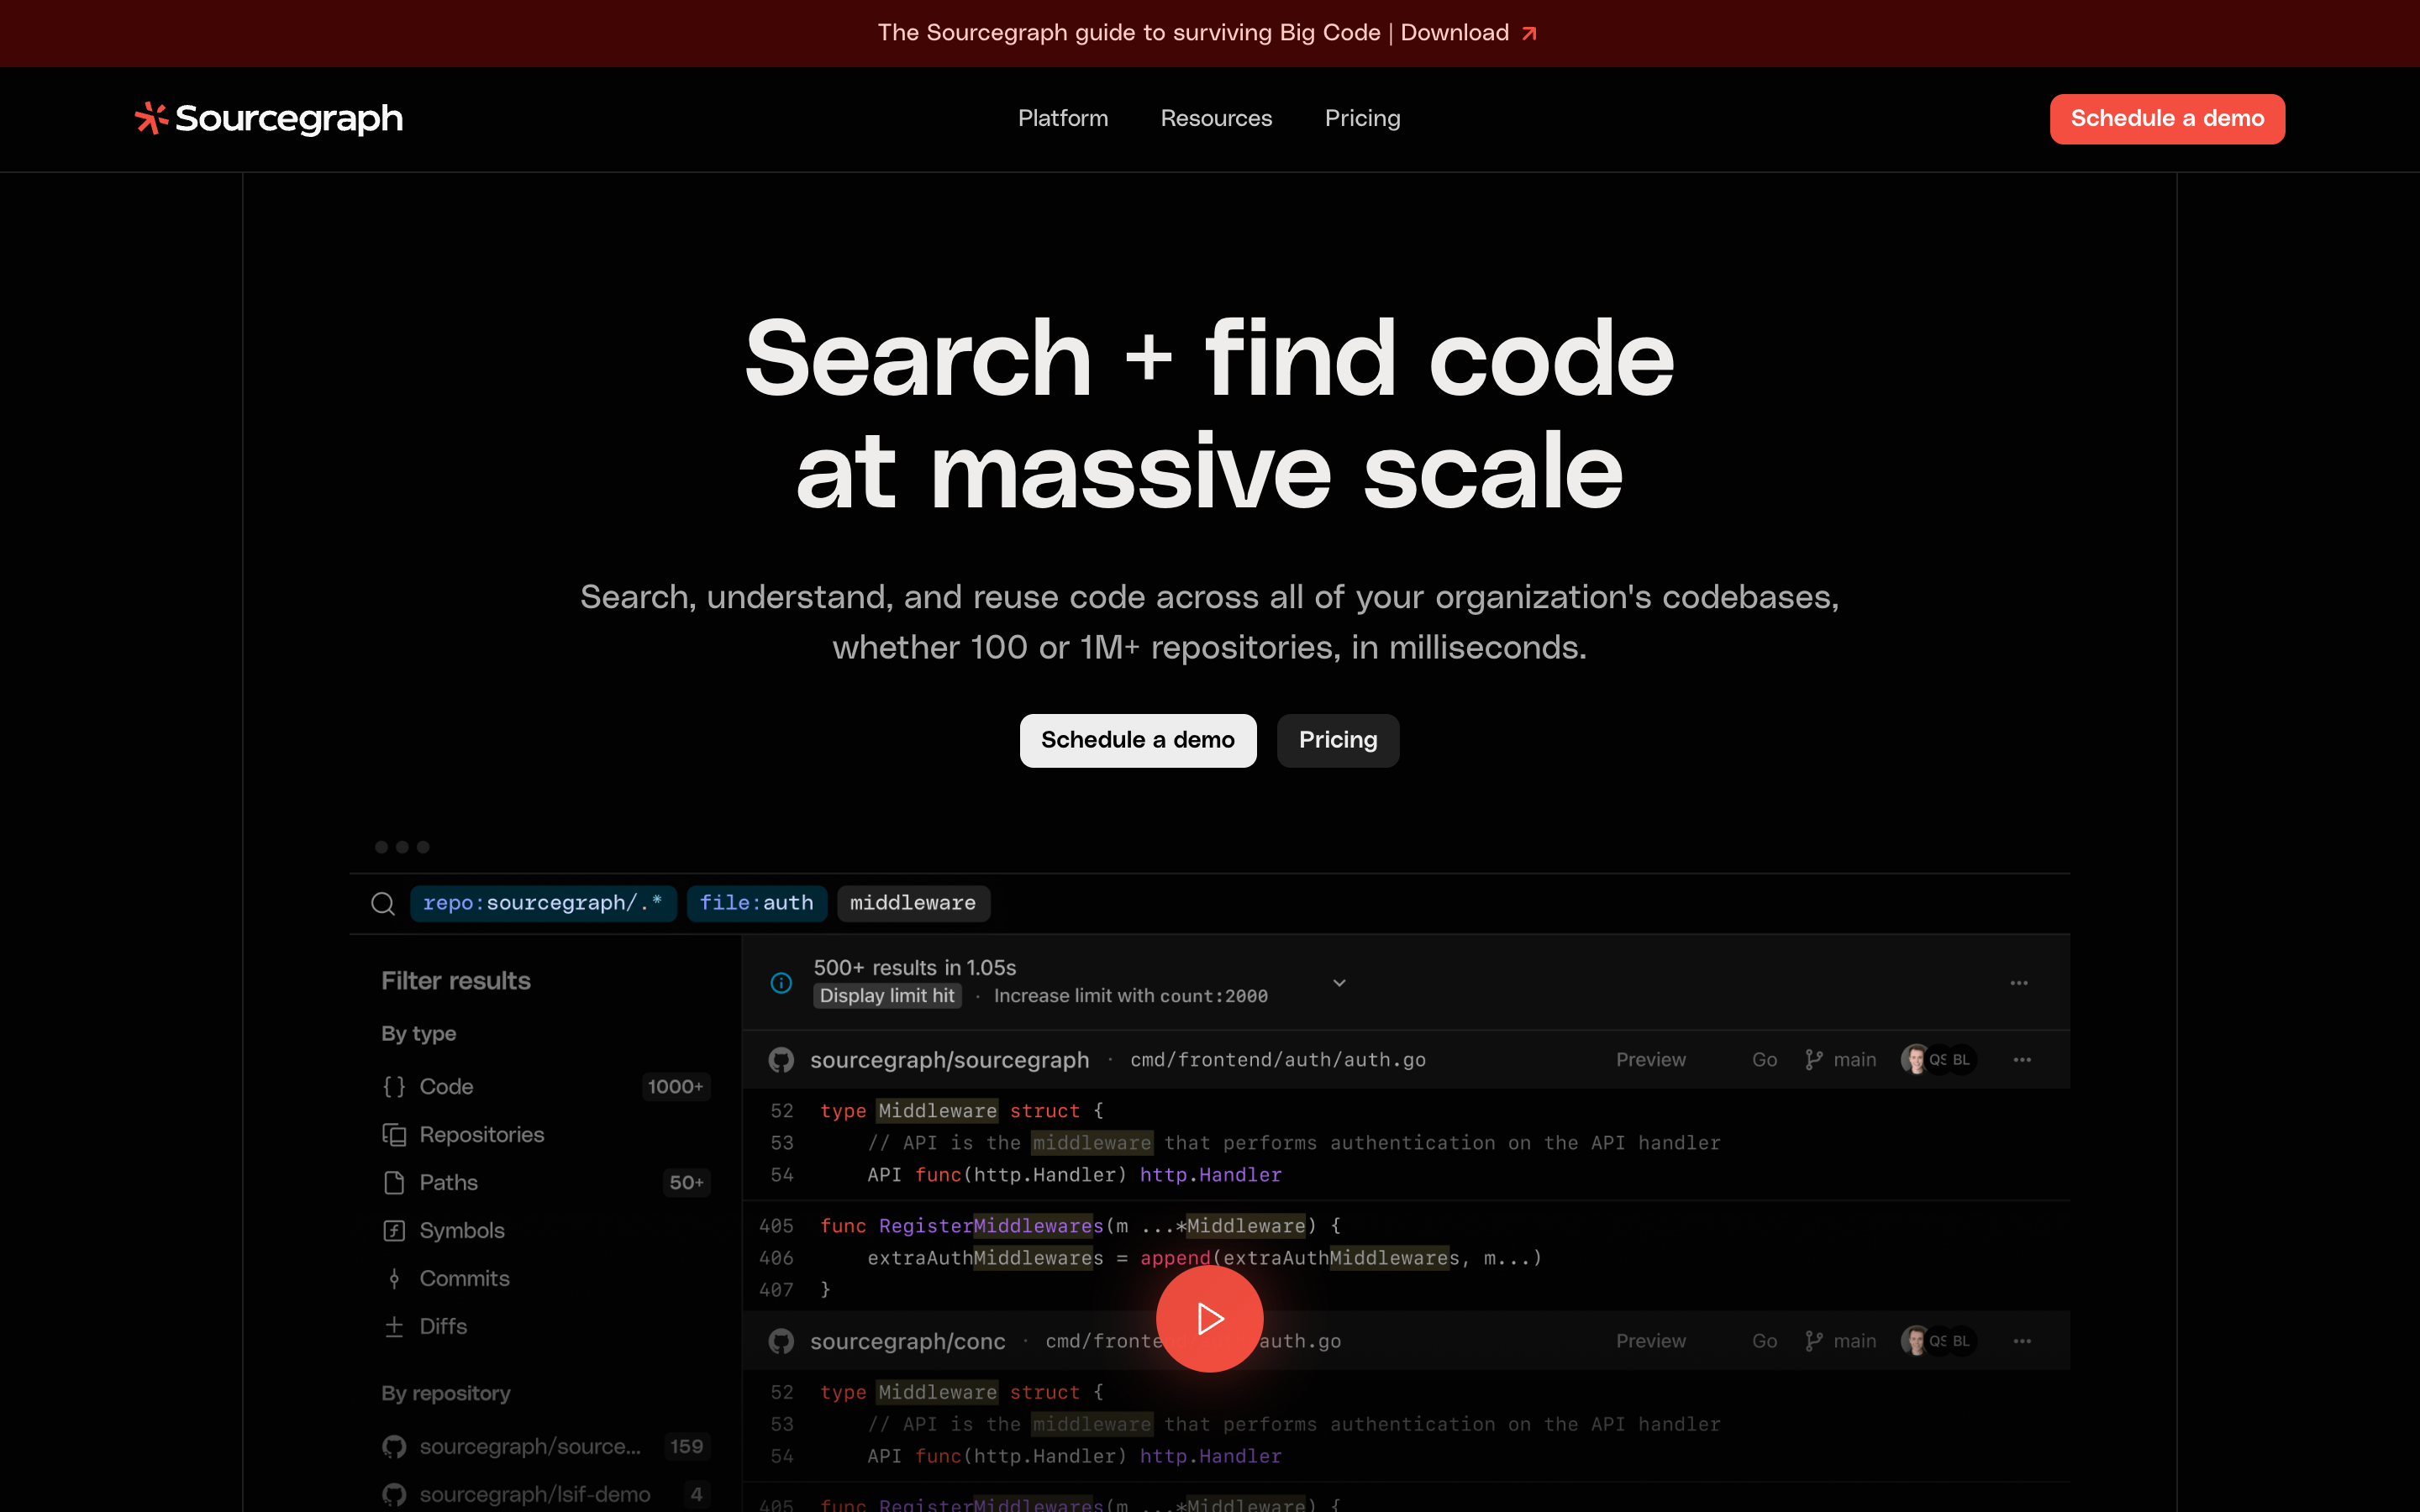
Task: Open the Platform menu
Action: click(x=1063, y=118)
